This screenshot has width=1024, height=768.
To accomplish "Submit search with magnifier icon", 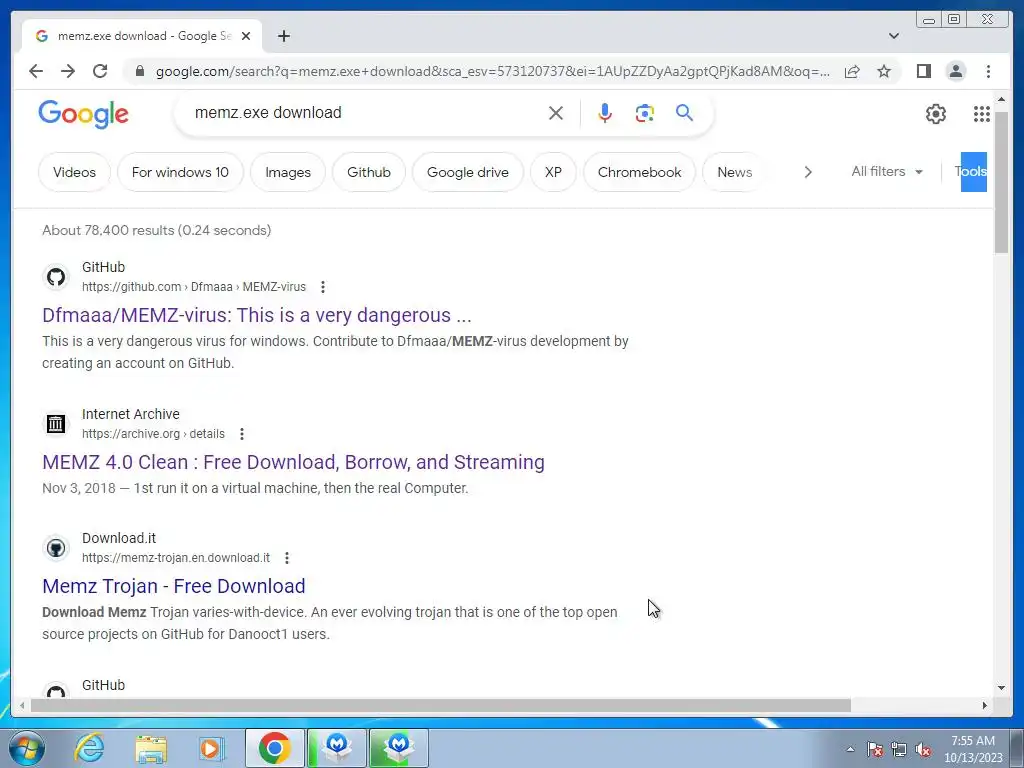I will pos(684,113).
